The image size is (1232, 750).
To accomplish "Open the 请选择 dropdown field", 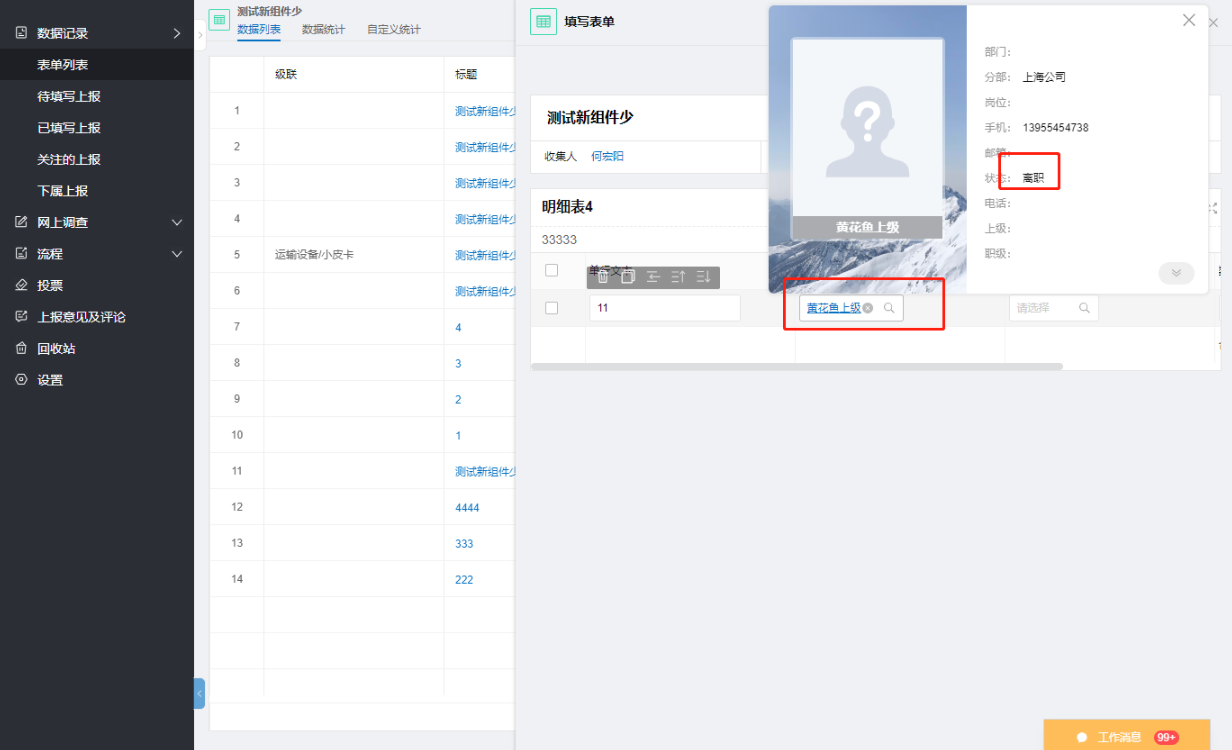I will tap(1053, 308).
